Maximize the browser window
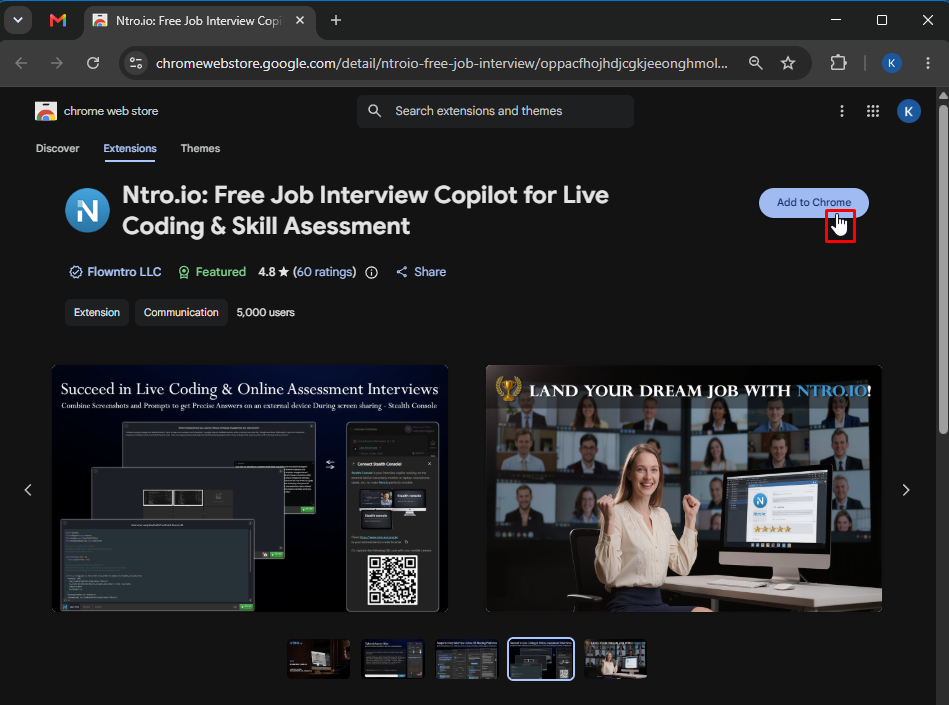The image size is (949, 705). 882,20
